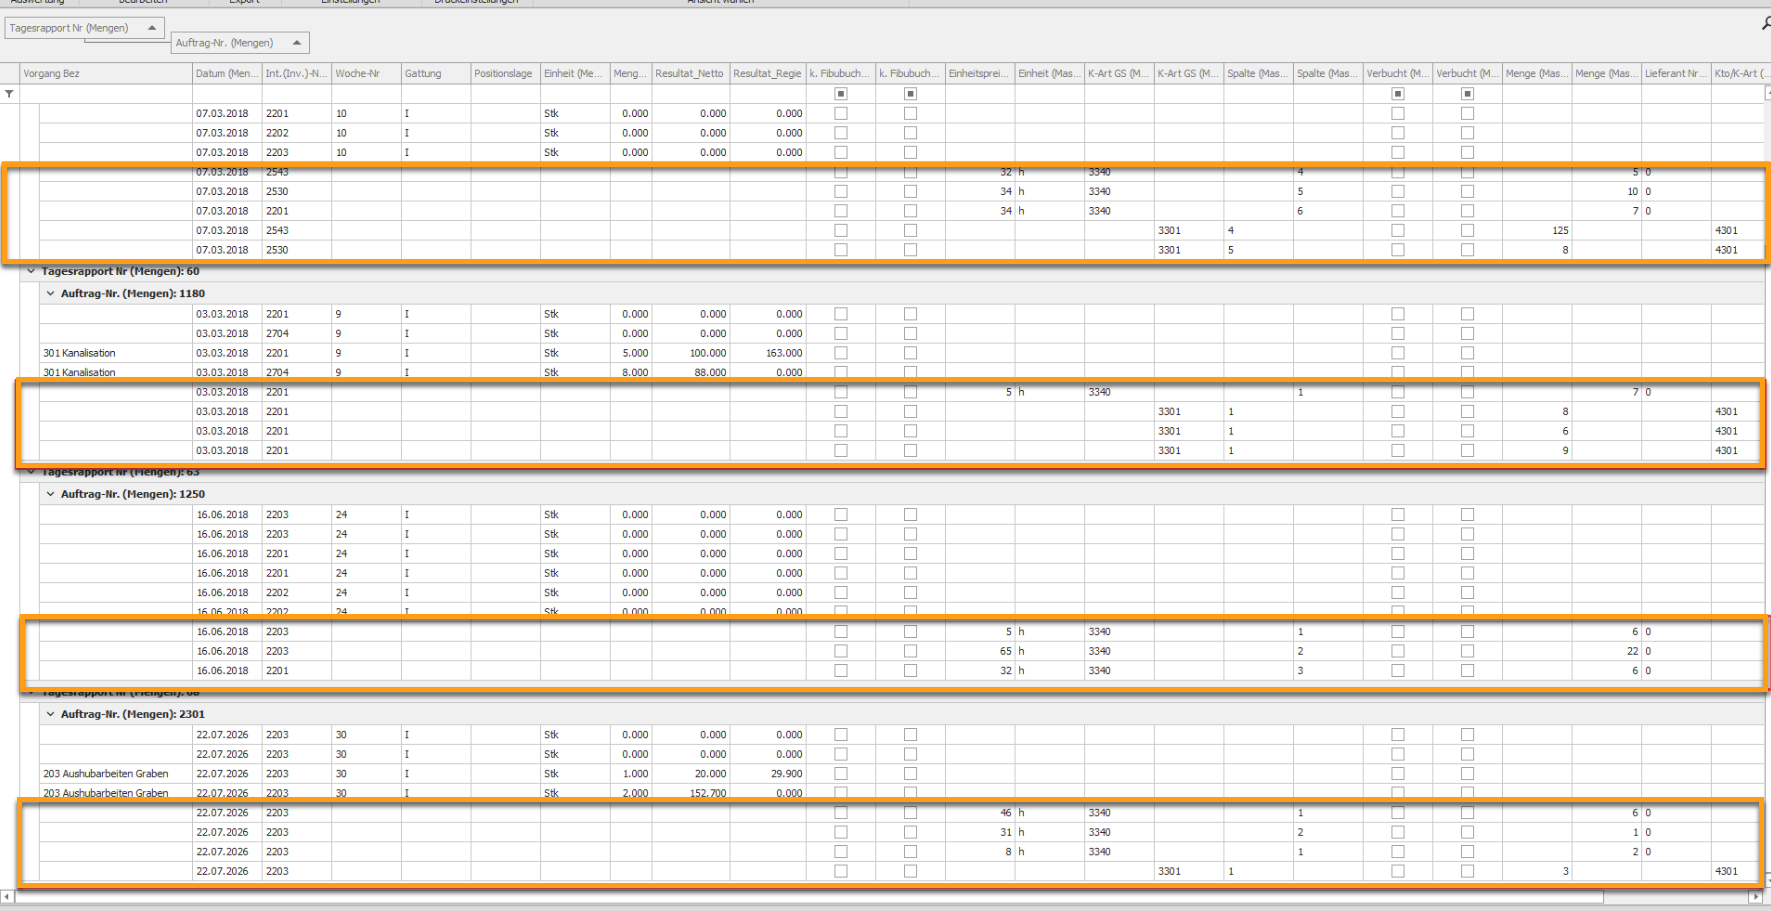Collapse group Auftrag-Nr. (Mengen): 1180

point(50,294)
